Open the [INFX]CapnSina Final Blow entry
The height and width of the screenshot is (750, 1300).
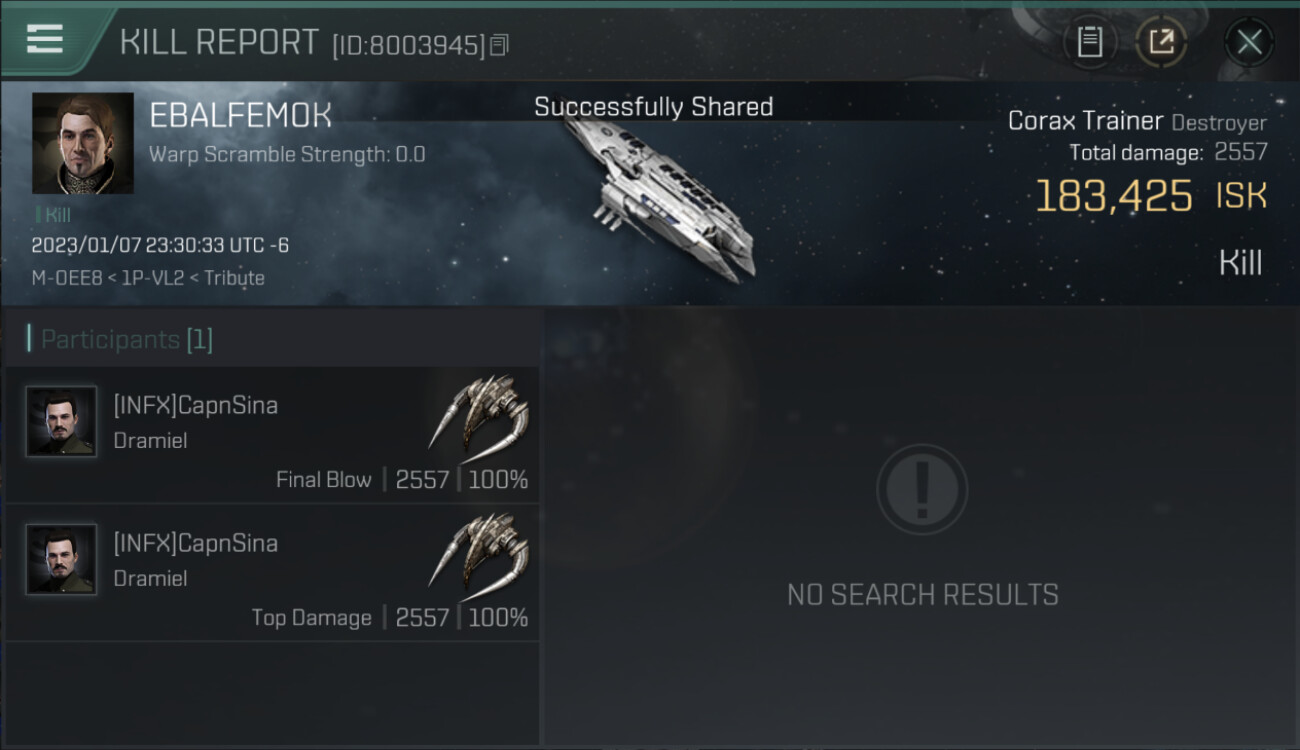(x=272, y=435)
